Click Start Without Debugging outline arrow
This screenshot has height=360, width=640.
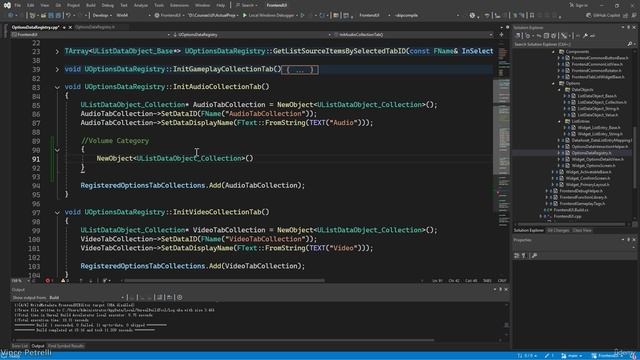point(302,16)
